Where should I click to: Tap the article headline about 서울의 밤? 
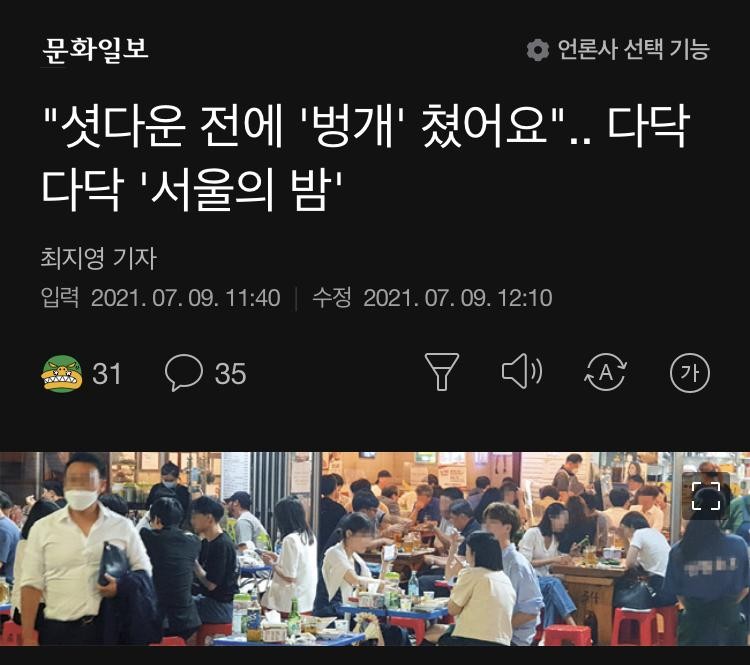(365, 159)
